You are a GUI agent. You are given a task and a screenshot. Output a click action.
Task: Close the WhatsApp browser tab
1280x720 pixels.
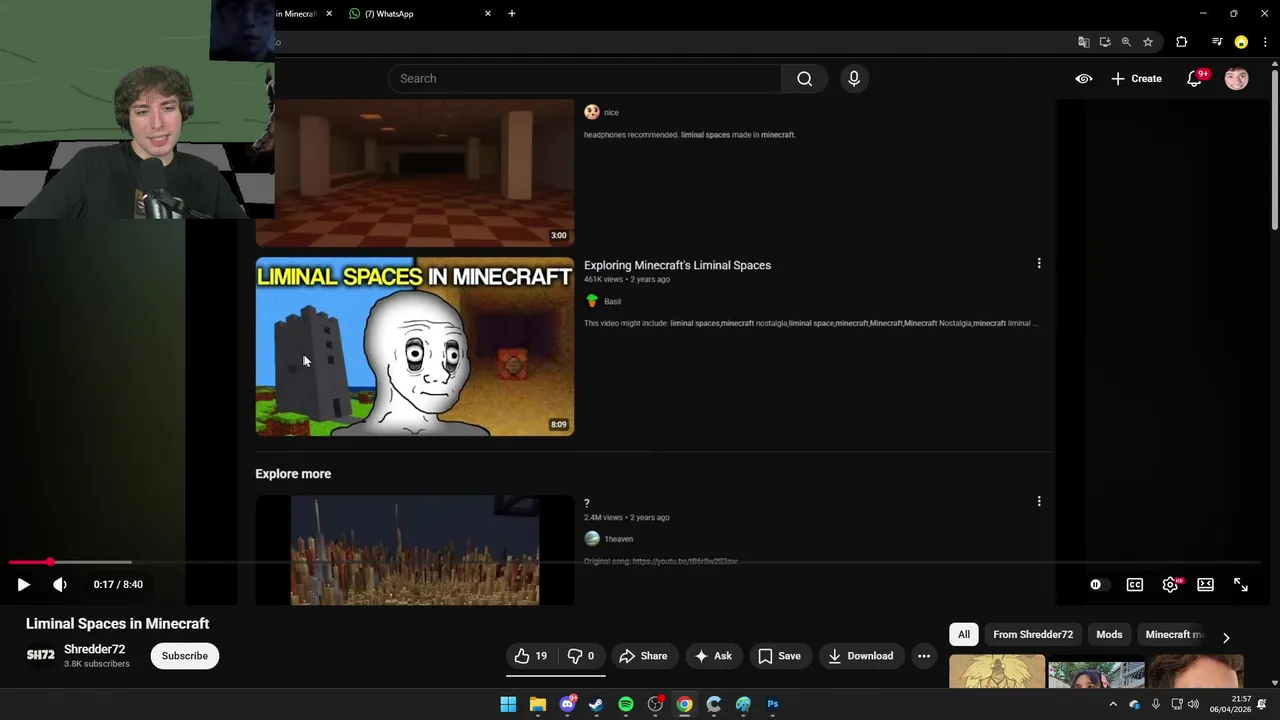pos(488,13)
